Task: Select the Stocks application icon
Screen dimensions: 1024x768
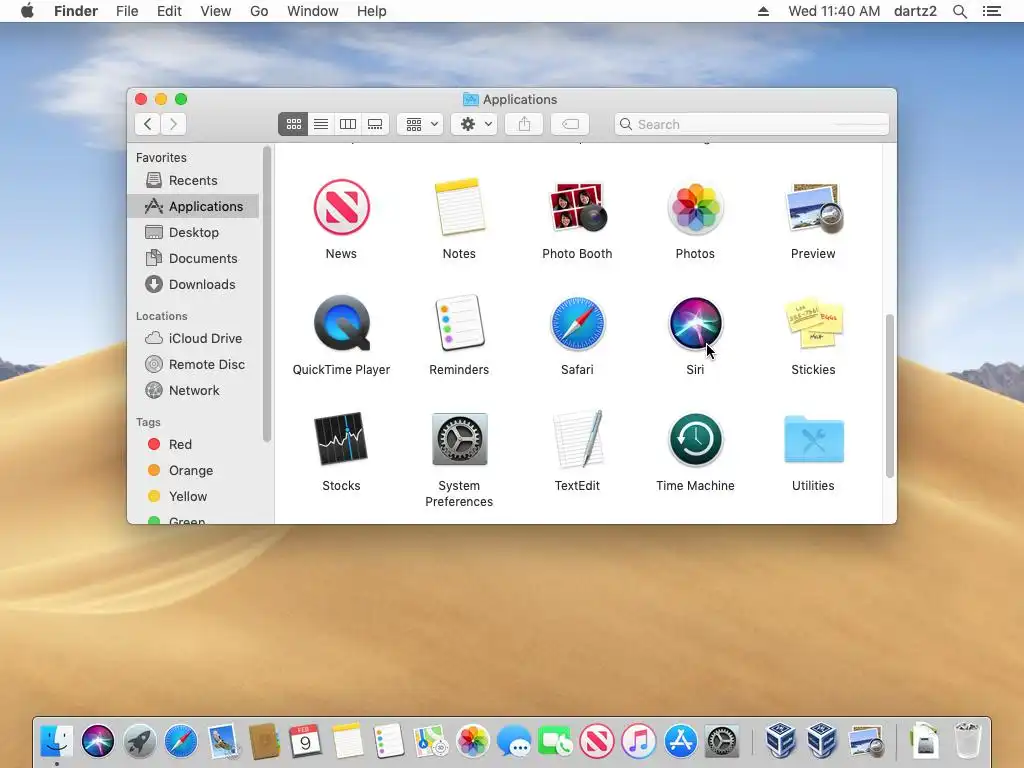Action: (x=341, y=439)
